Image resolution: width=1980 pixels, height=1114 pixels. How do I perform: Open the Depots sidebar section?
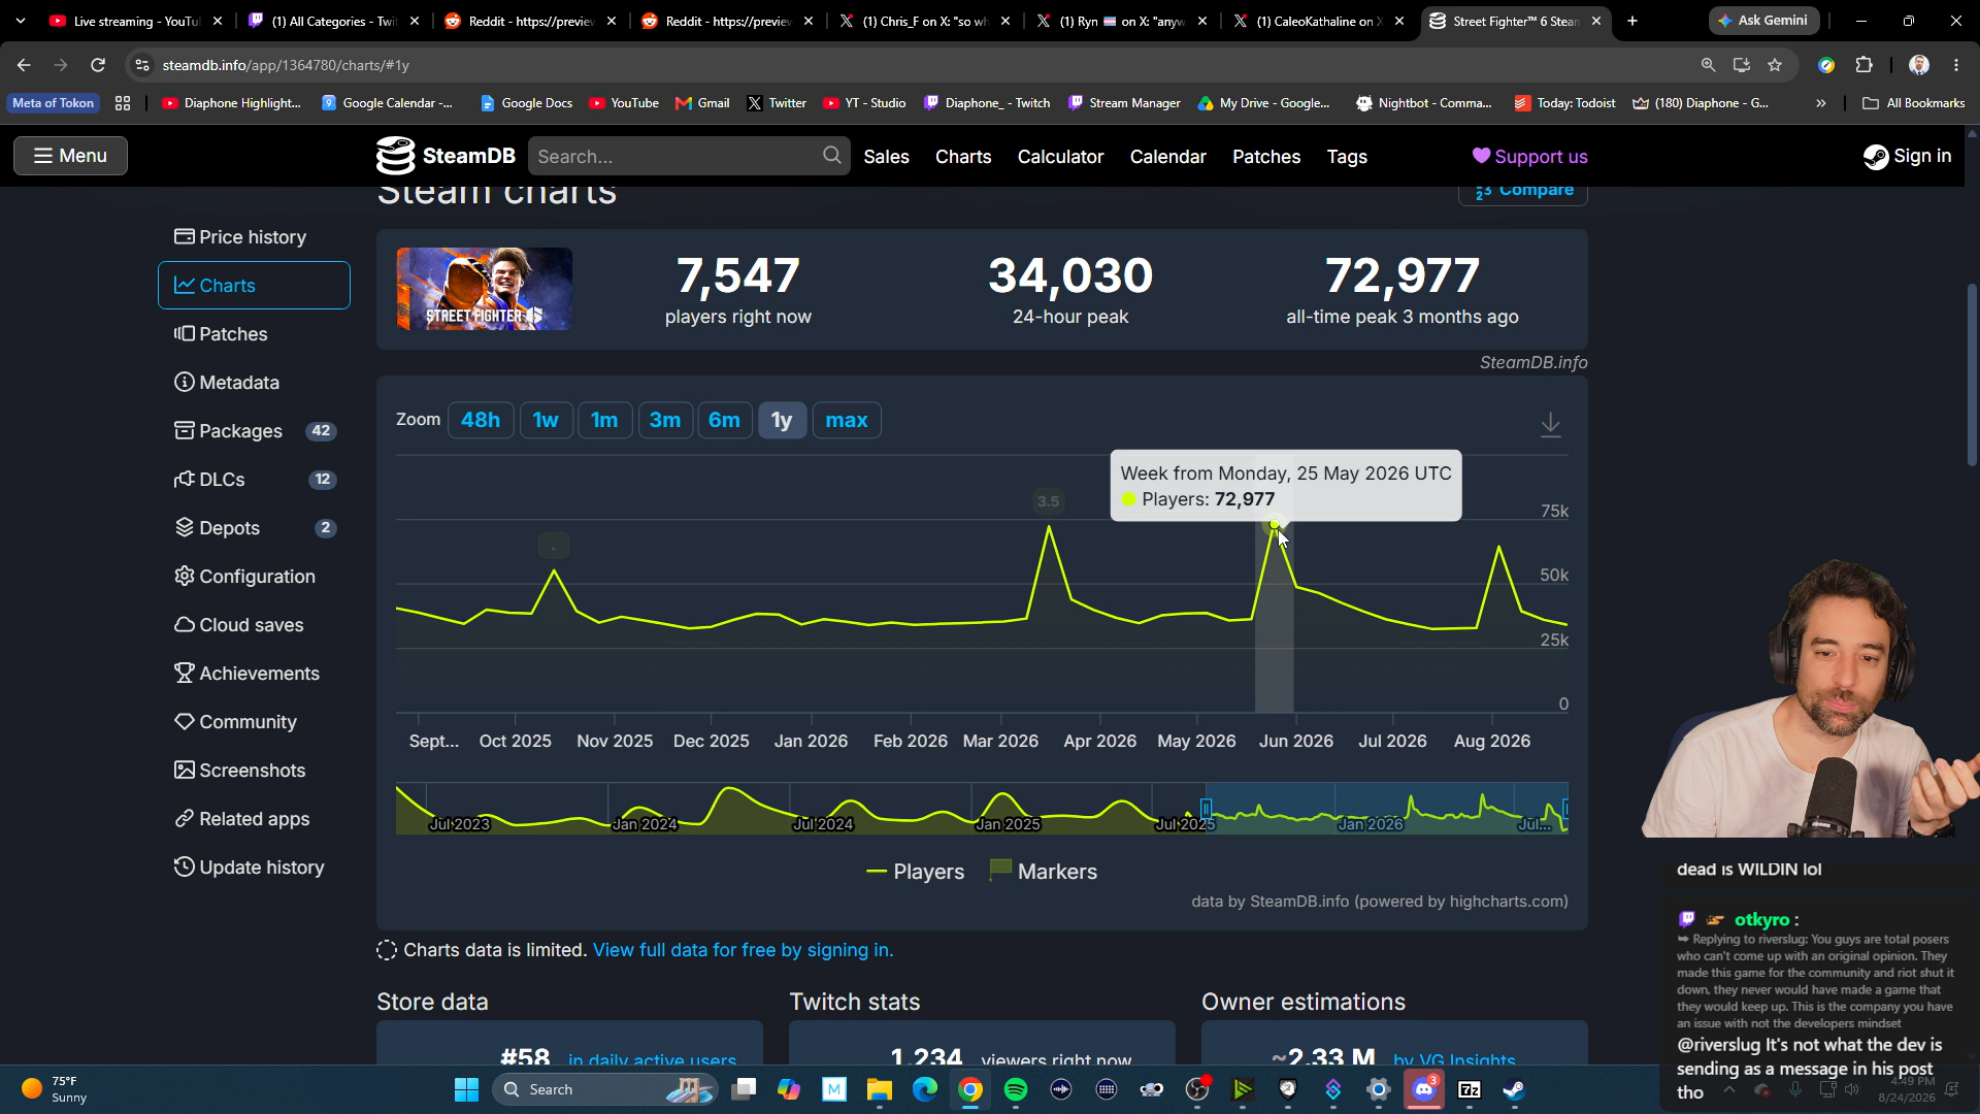pos(254,528)
